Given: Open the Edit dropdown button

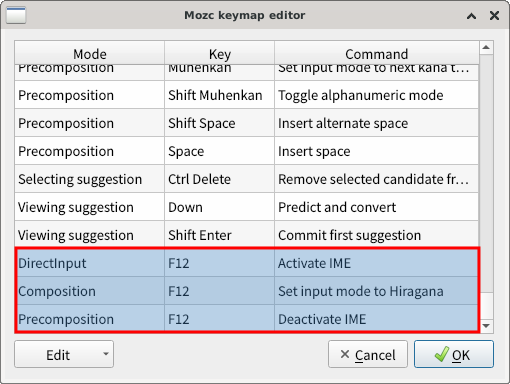Looking at the screenshot, I should [x=64, y=354].
